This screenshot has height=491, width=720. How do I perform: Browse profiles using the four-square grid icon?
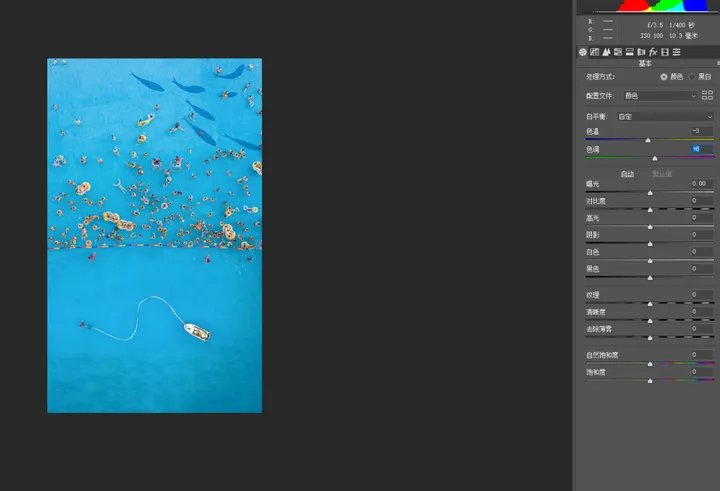coord(708,95)
